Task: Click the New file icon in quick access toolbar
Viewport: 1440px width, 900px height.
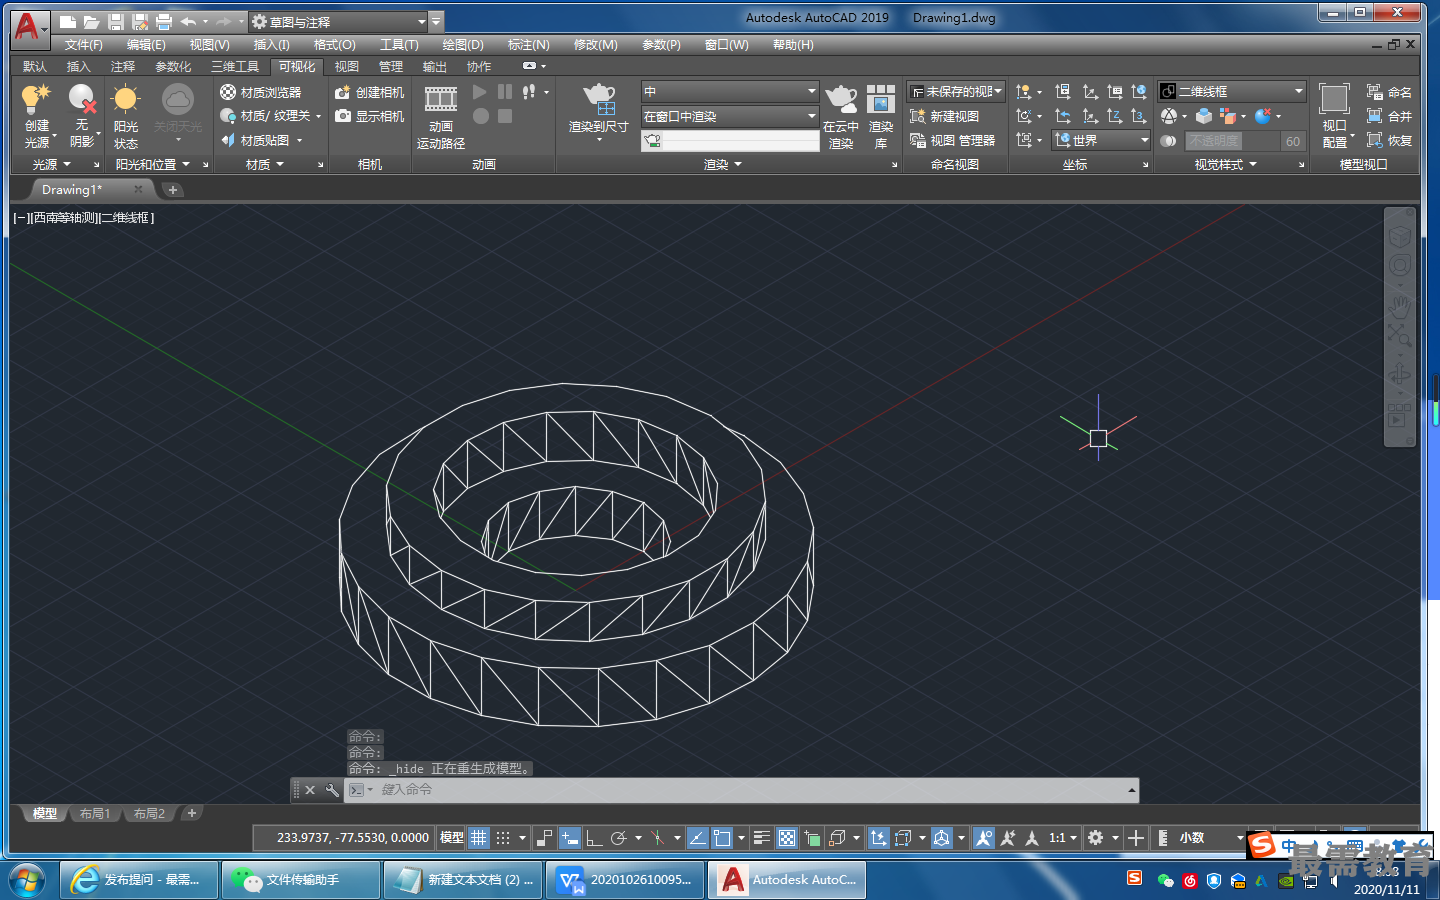Action: [x=67, y=21]
